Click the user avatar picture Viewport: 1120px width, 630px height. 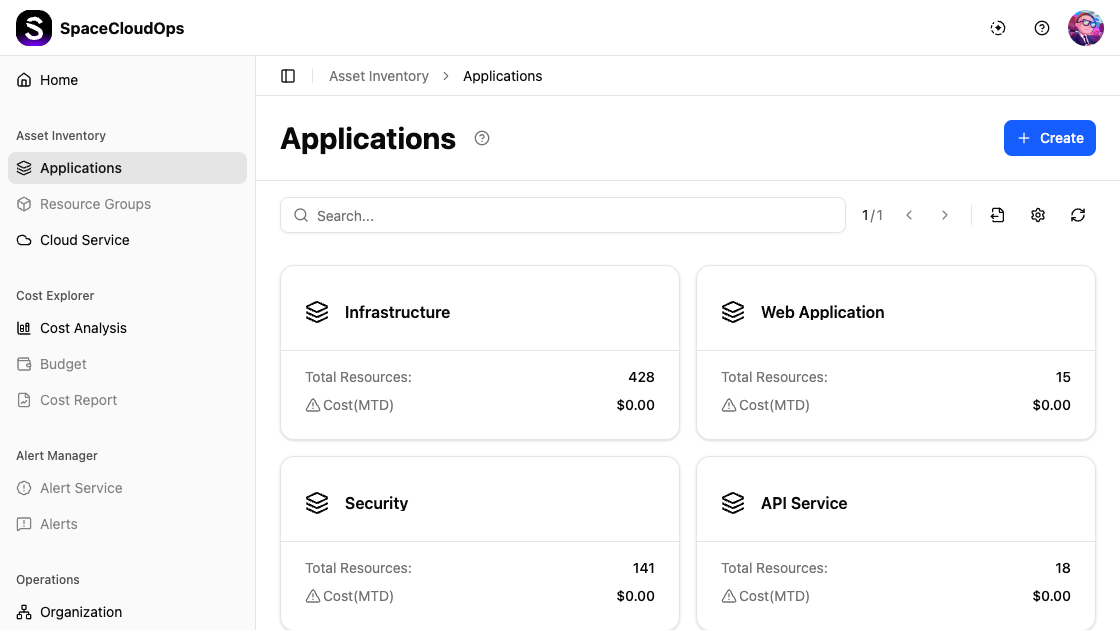pos(1085,28)
